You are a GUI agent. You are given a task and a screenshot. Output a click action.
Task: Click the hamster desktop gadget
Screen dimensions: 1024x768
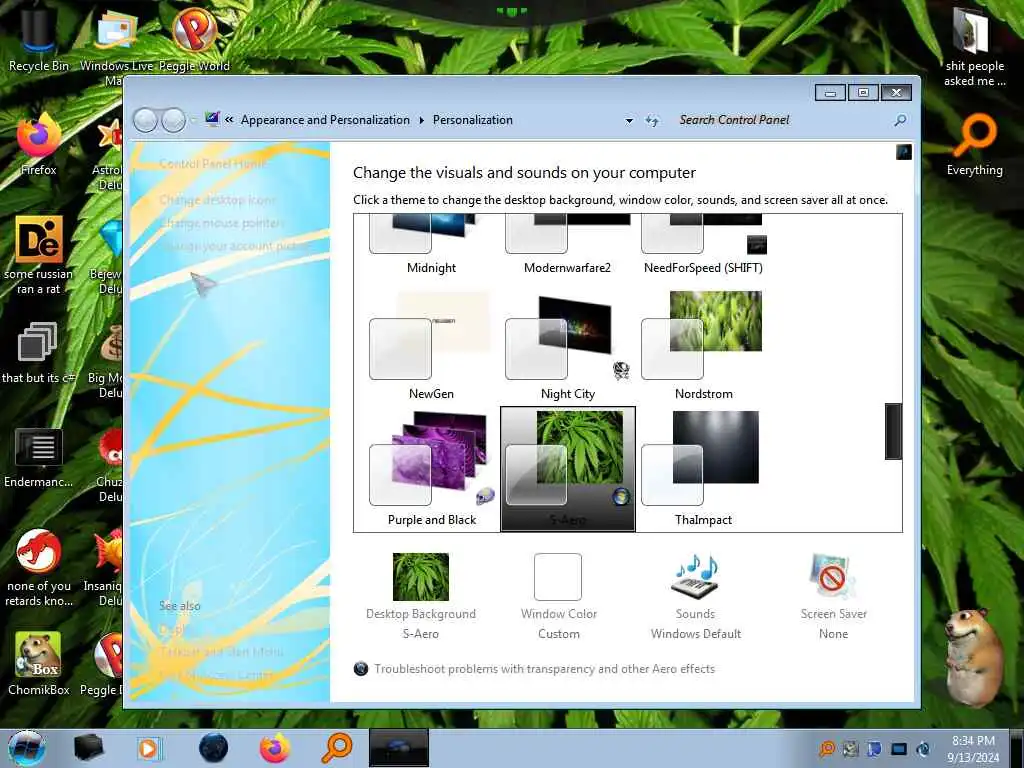click(974, 656)
